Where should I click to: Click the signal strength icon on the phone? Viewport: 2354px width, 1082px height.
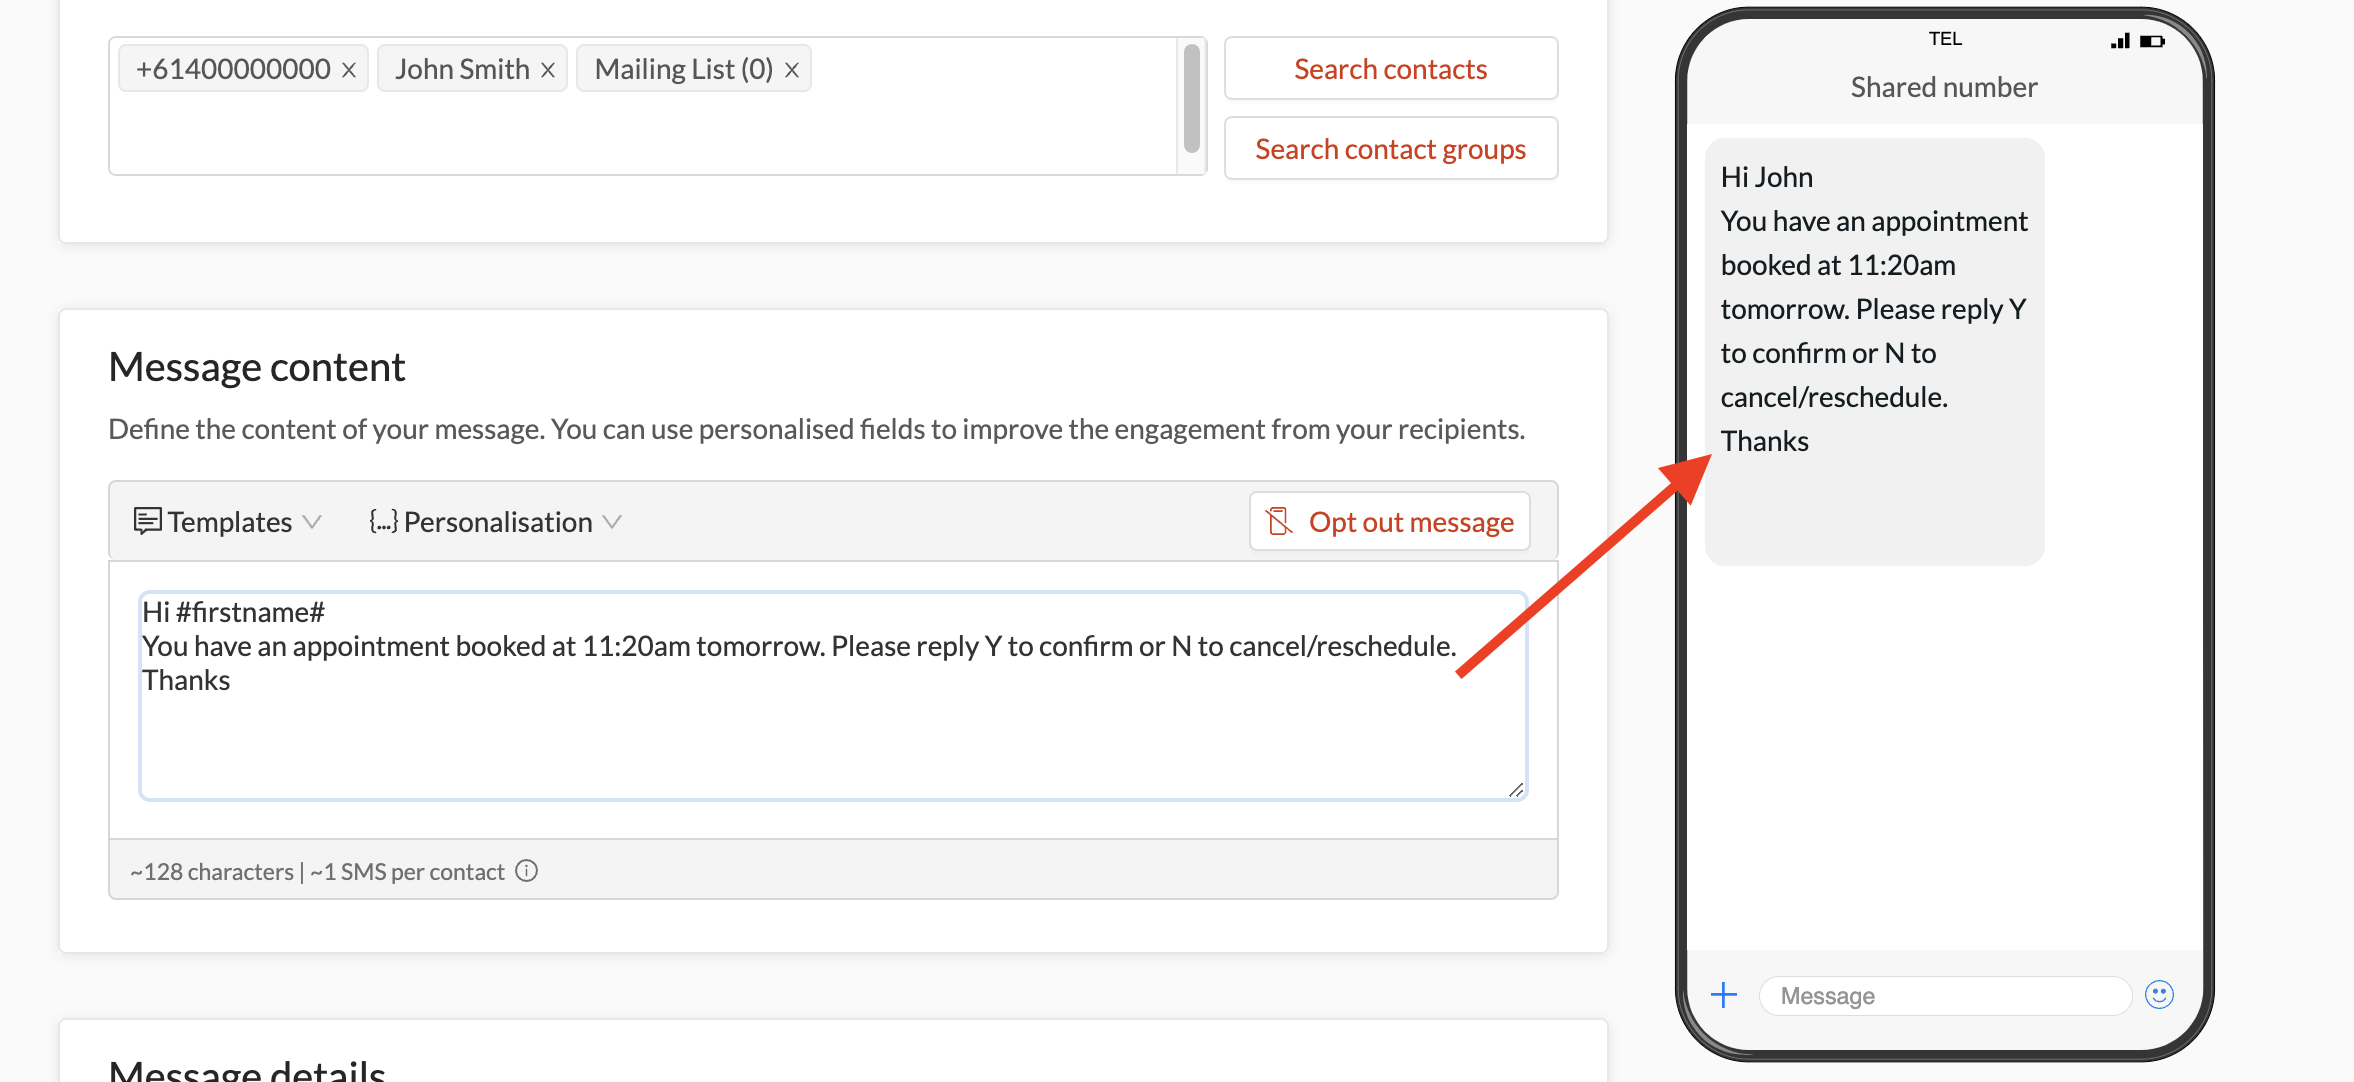point(2119,42)
